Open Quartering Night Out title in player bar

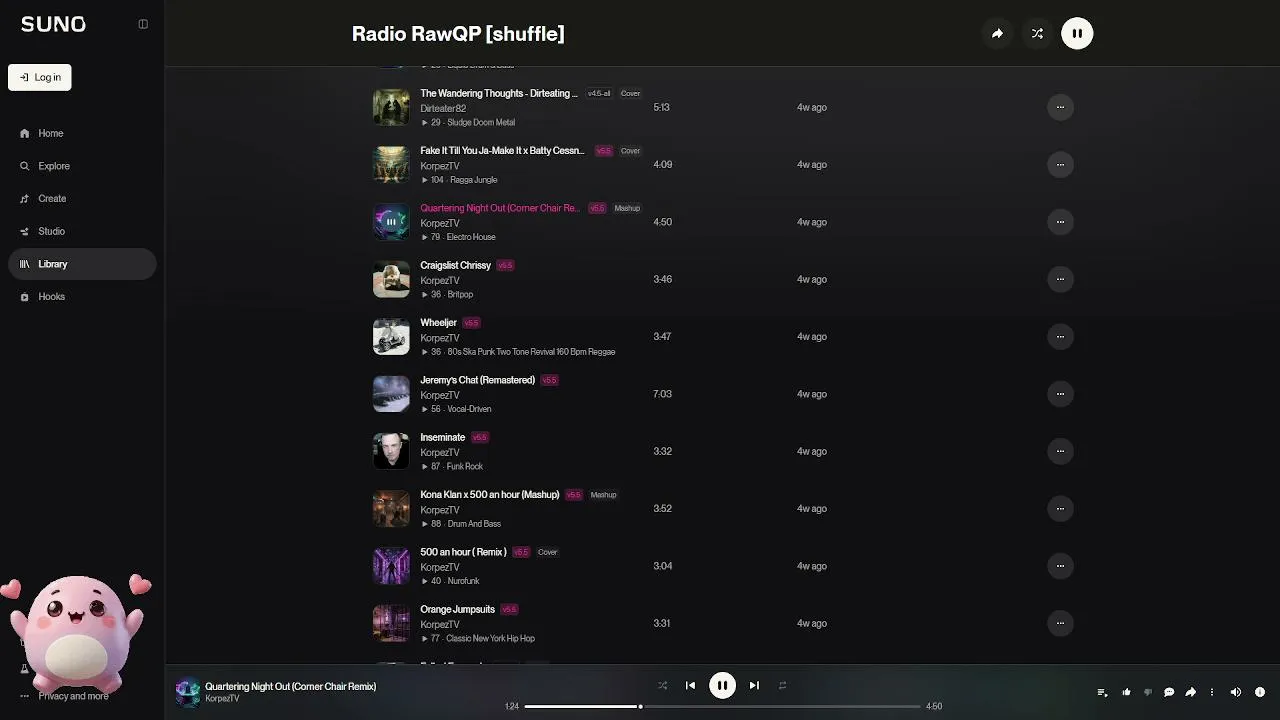tap(290, 687)
